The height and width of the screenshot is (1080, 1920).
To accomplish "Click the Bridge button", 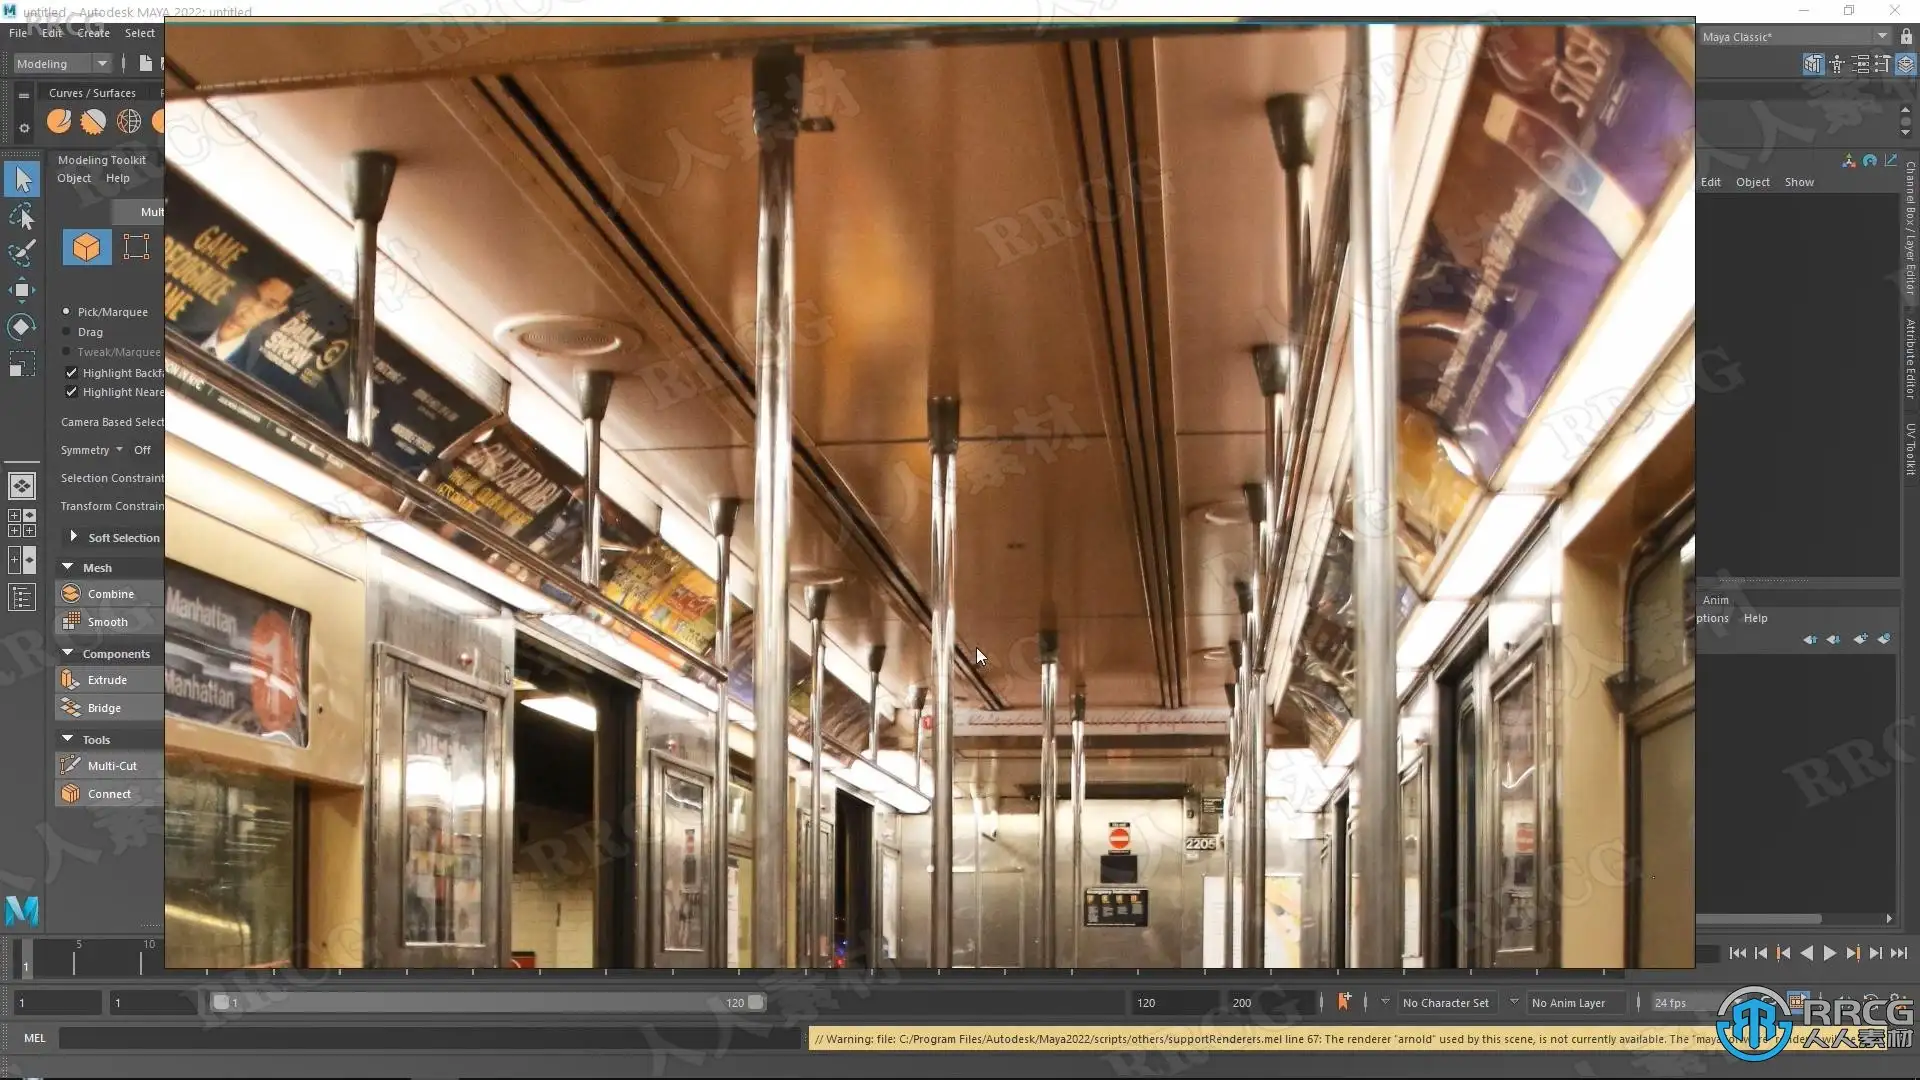I will click(x=104, y=708).
